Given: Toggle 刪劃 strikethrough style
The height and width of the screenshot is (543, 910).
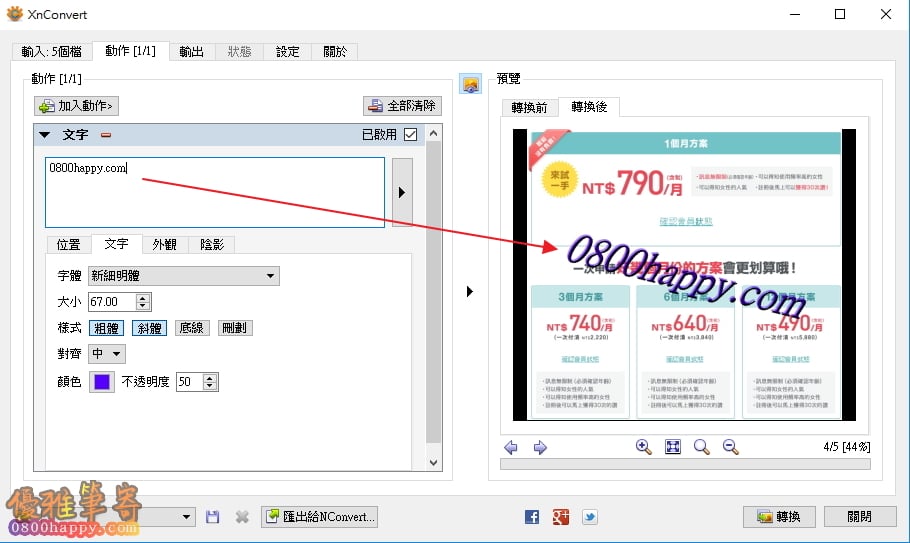Looking at the screenshot, I should coord(234,328).
